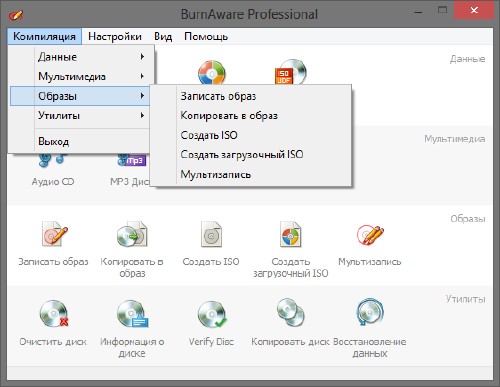Open the Очистить диск icon
The height and width of the screenshot is (387, 500).
[53, 313]
